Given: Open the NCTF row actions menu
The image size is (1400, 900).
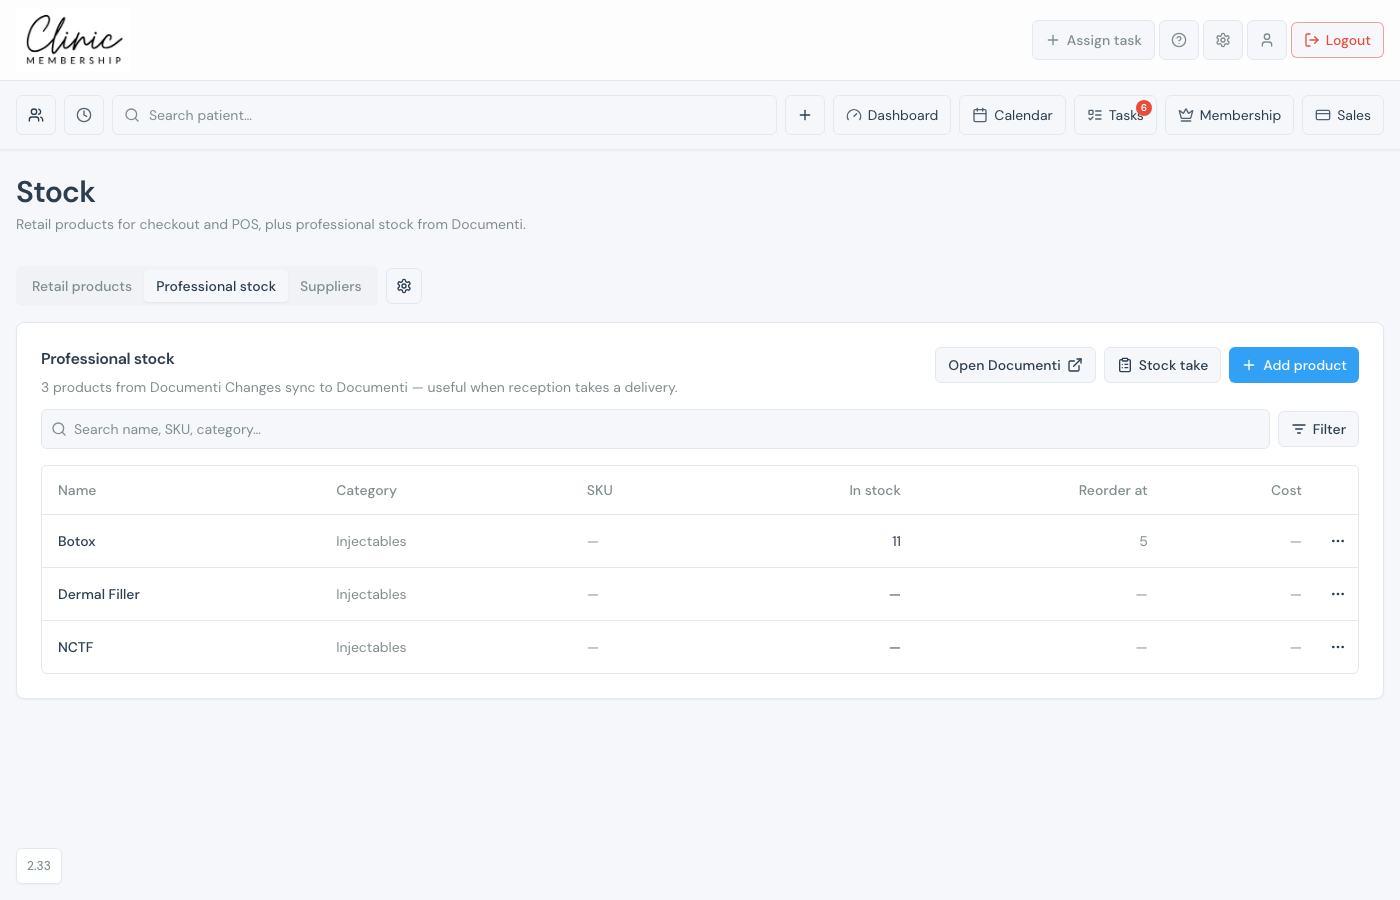Looking at the screenshot, I should (x=1338, y=647).
